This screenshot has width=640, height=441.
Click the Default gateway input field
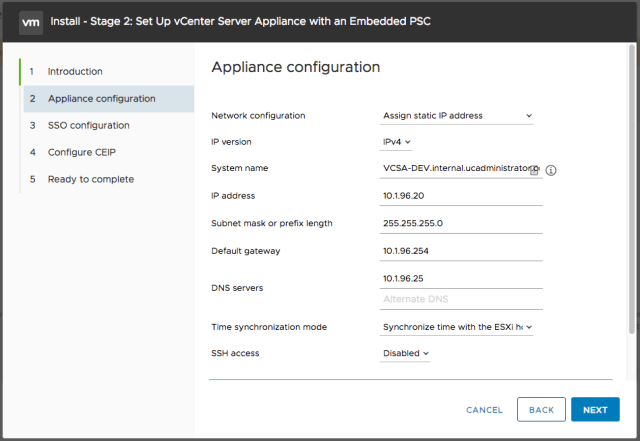click(461, 250)
